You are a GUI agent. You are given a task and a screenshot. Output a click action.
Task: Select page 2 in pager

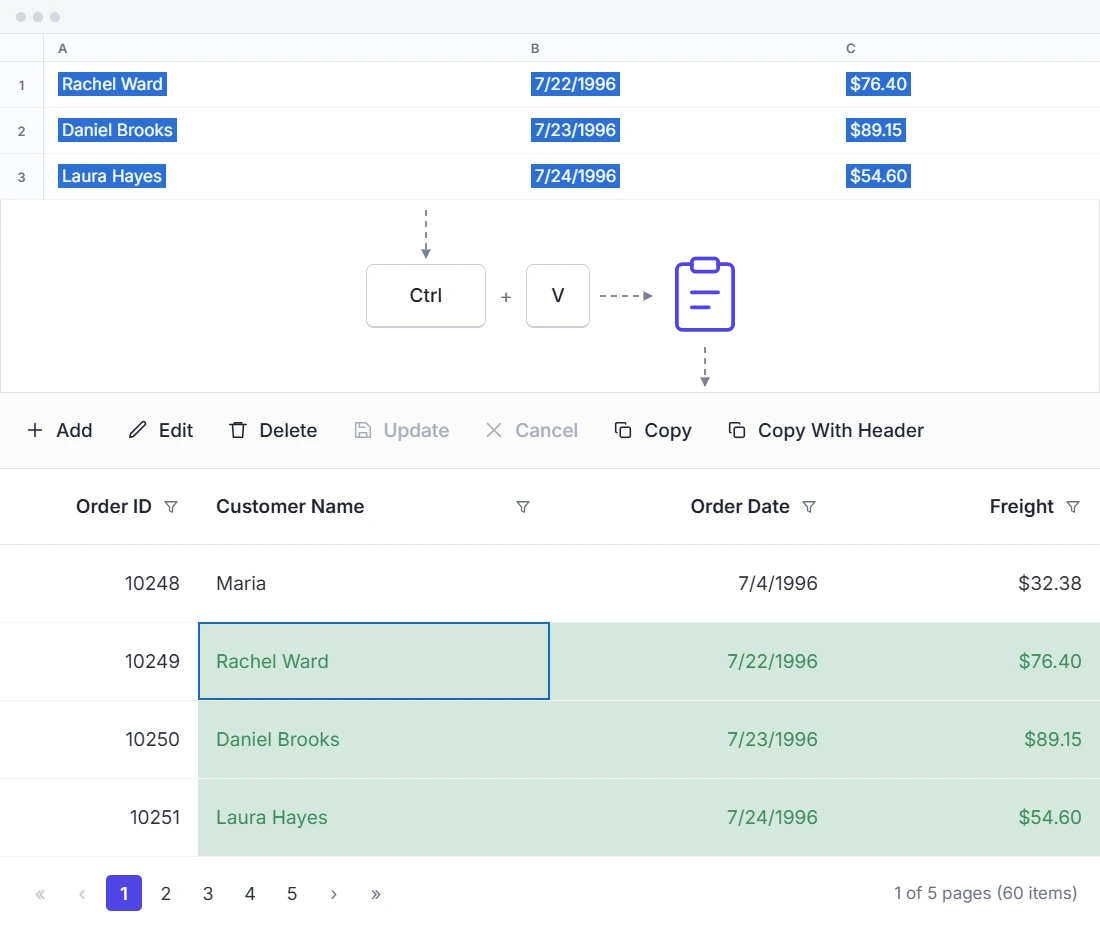(166, 893)
